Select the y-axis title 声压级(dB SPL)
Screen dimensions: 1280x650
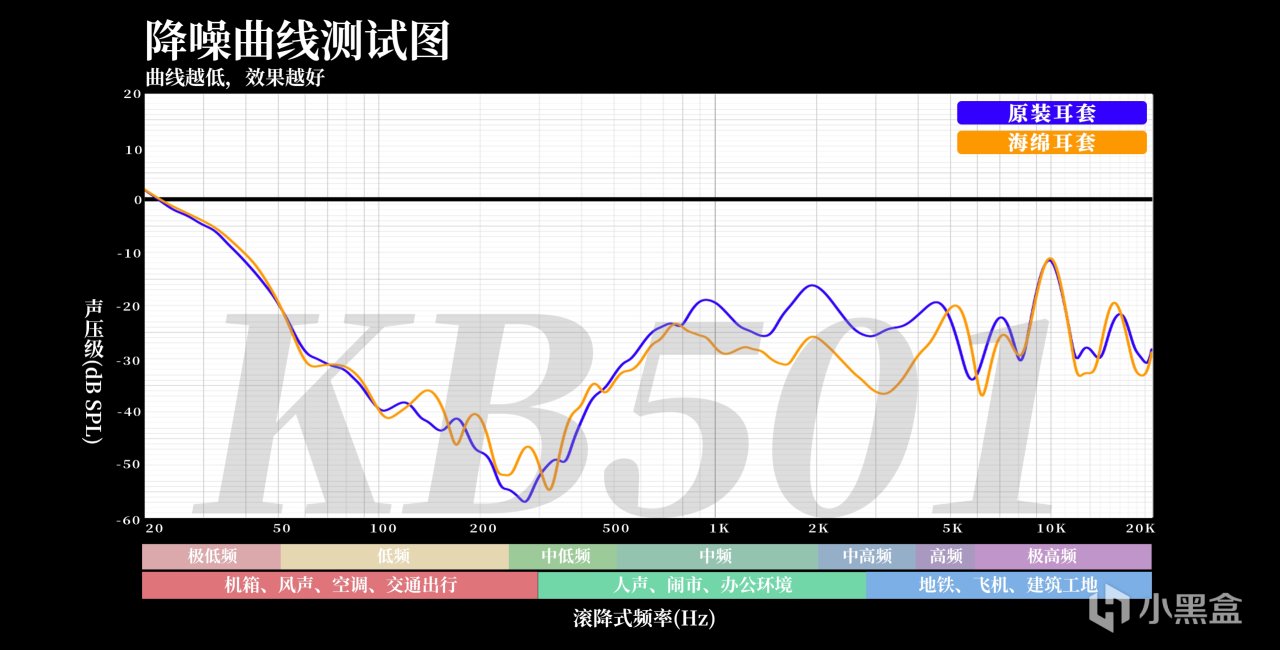(93, 370)
